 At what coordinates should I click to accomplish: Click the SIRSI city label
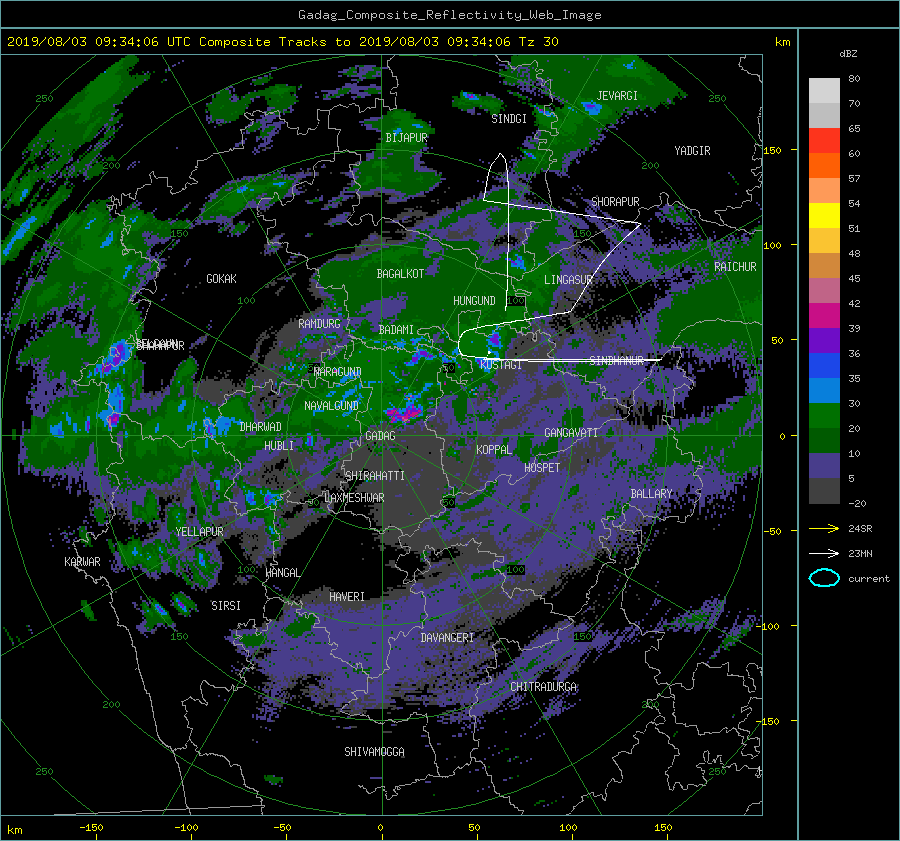click(x=226, y=606)
